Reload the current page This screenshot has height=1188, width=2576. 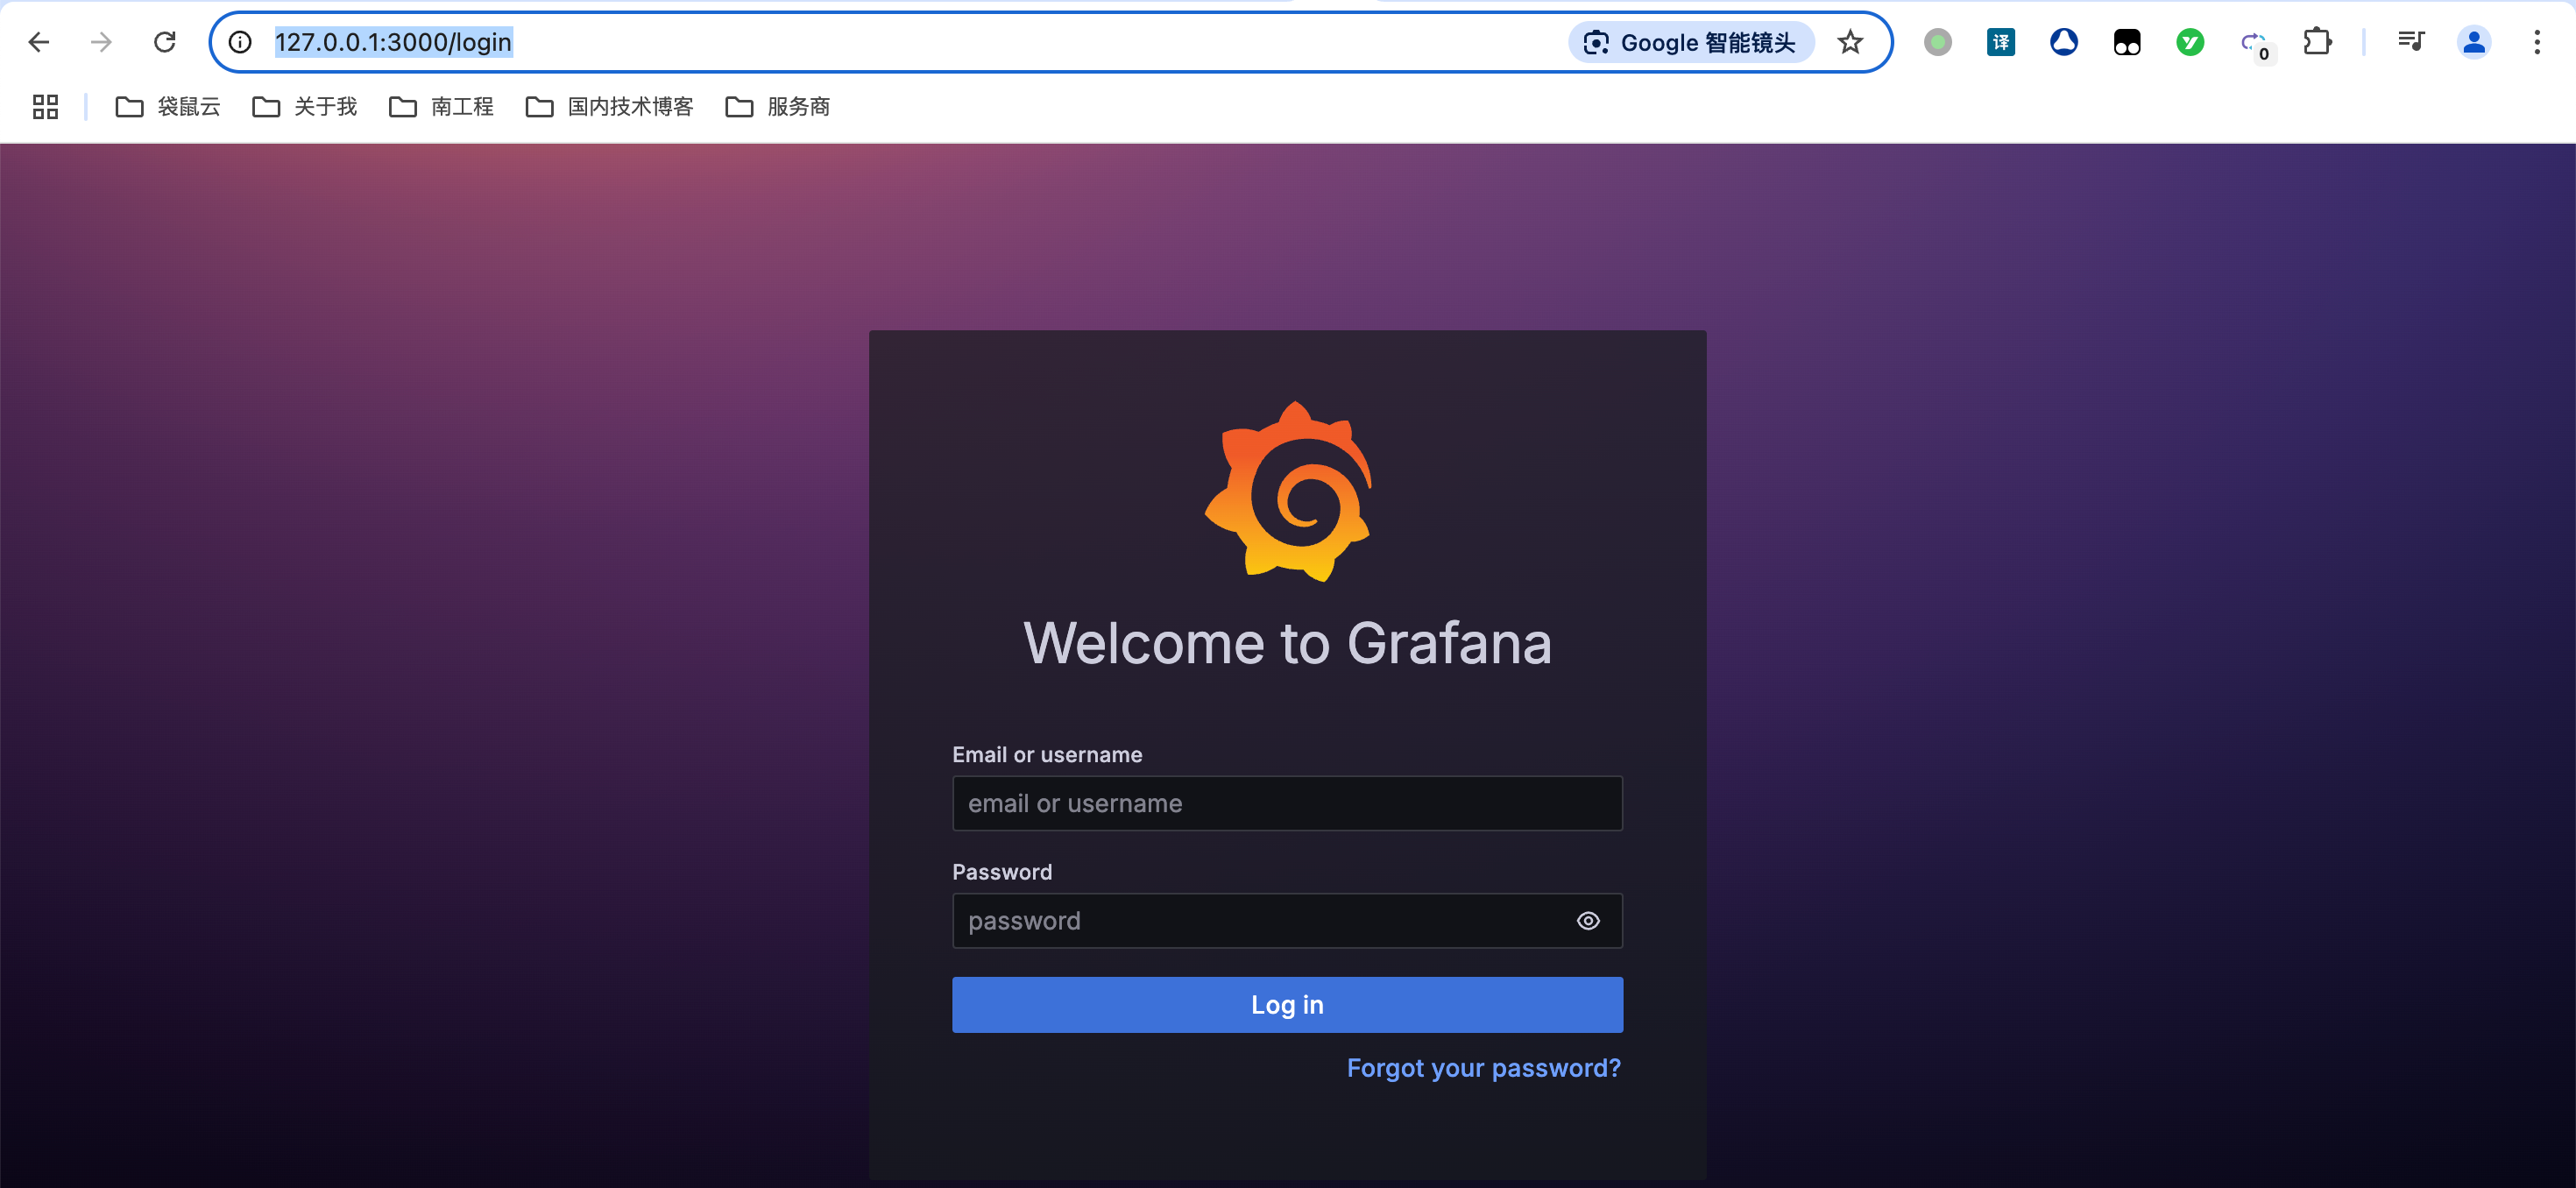(165, 42)
